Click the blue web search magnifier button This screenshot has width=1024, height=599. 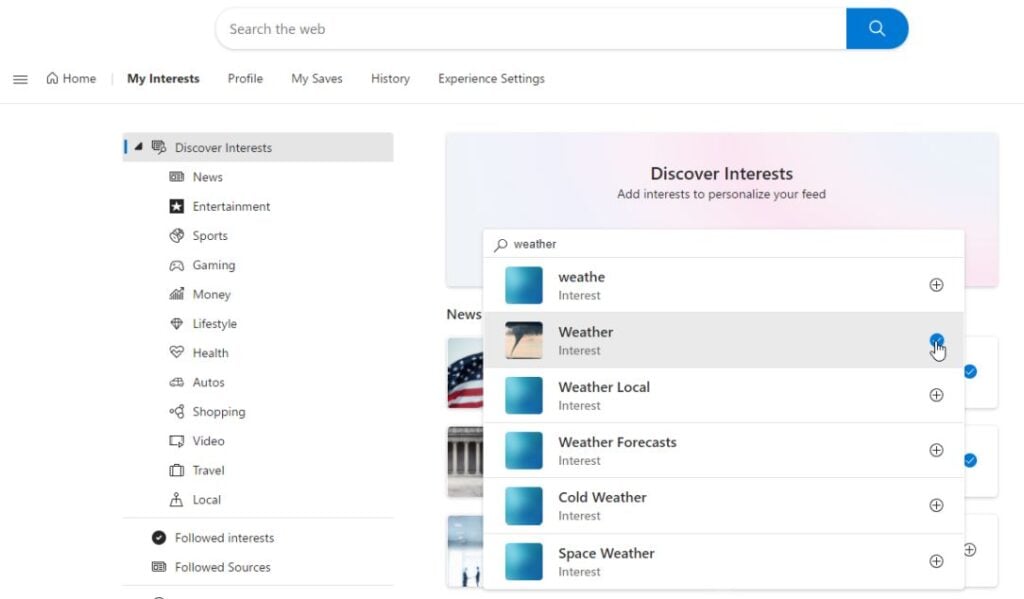[x=876, y=29]
